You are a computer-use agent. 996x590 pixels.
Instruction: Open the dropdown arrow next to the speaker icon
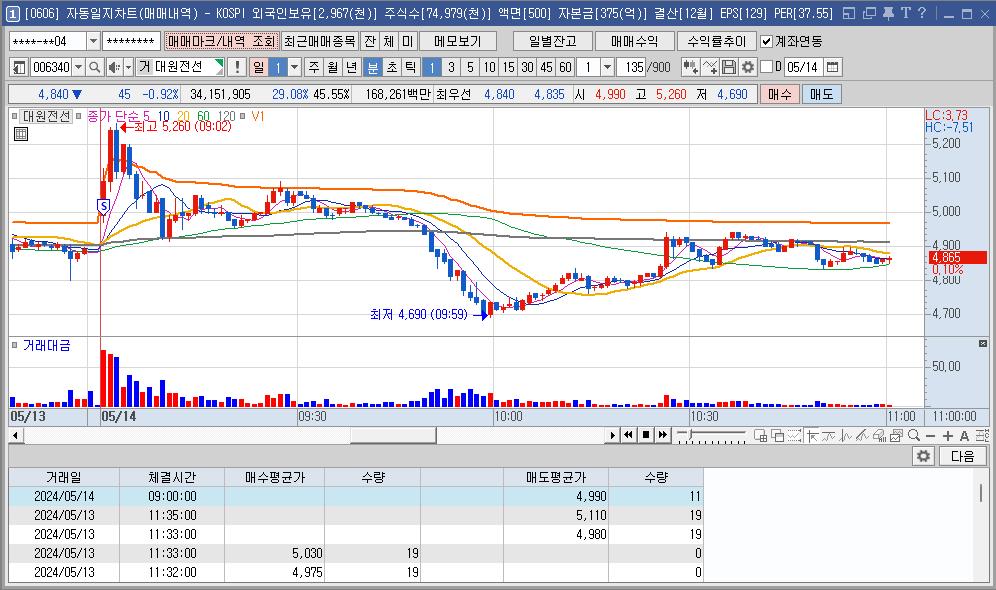128,67
